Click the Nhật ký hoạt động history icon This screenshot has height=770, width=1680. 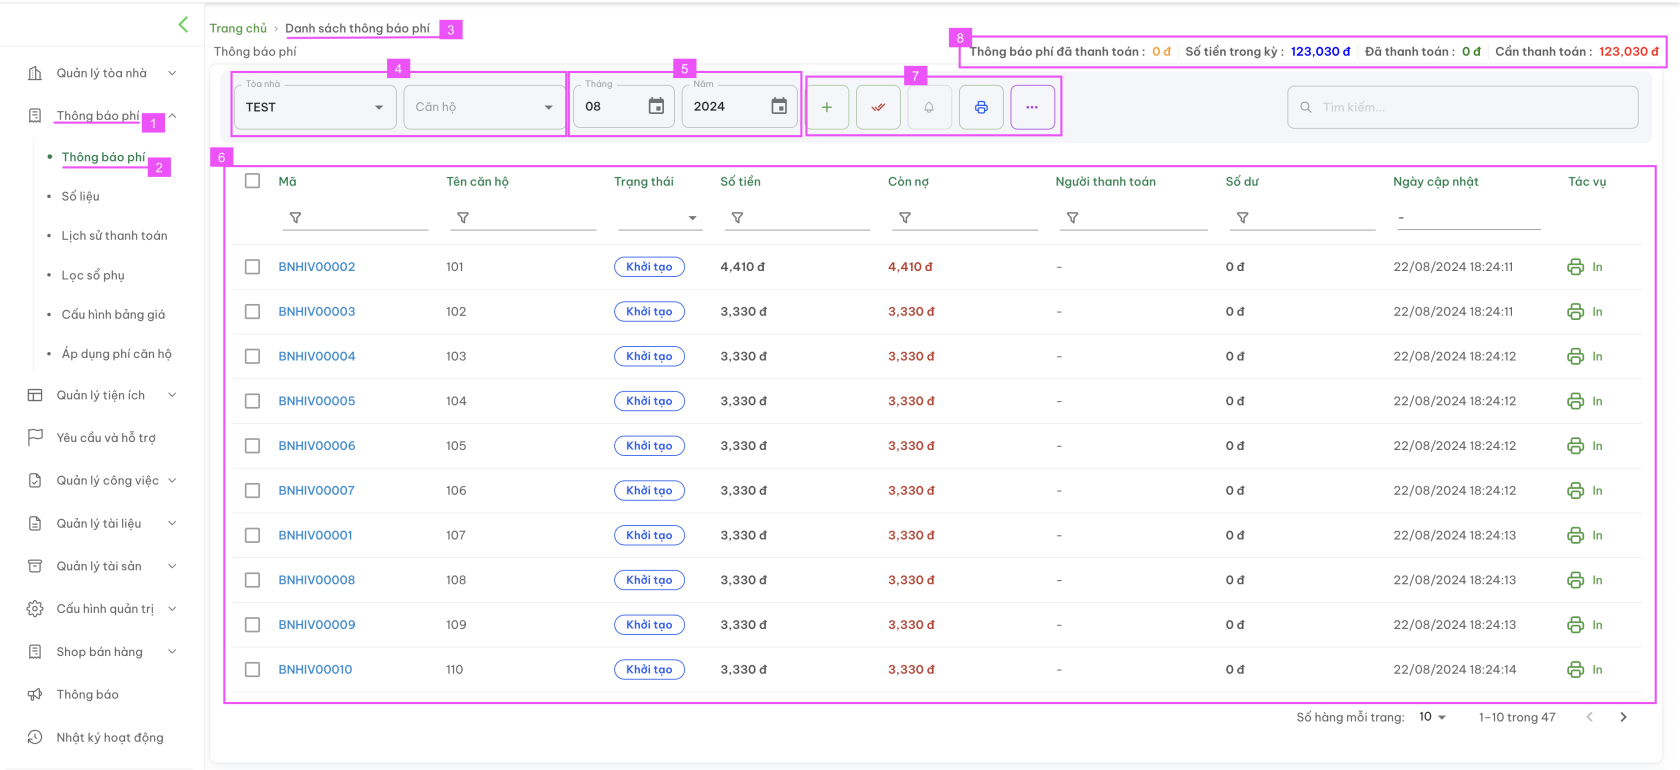(35, 737)
